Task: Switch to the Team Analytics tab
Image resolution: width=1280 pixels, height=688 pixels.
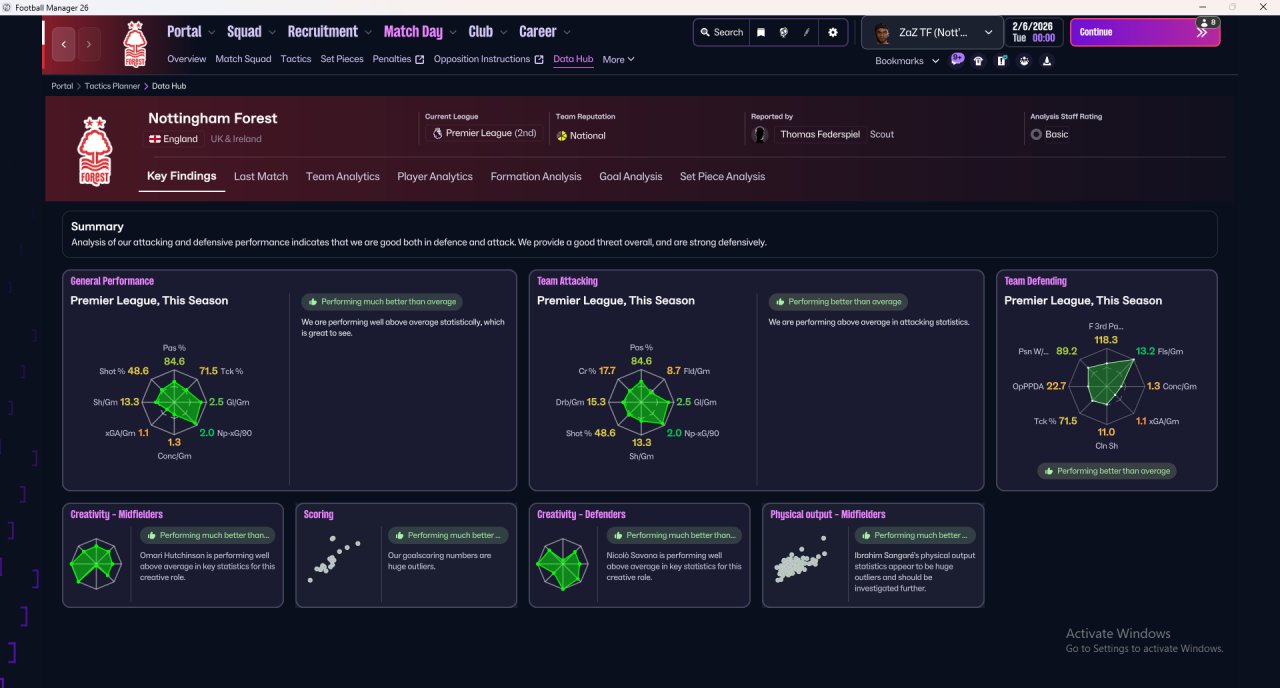Action: click(343, 176)
